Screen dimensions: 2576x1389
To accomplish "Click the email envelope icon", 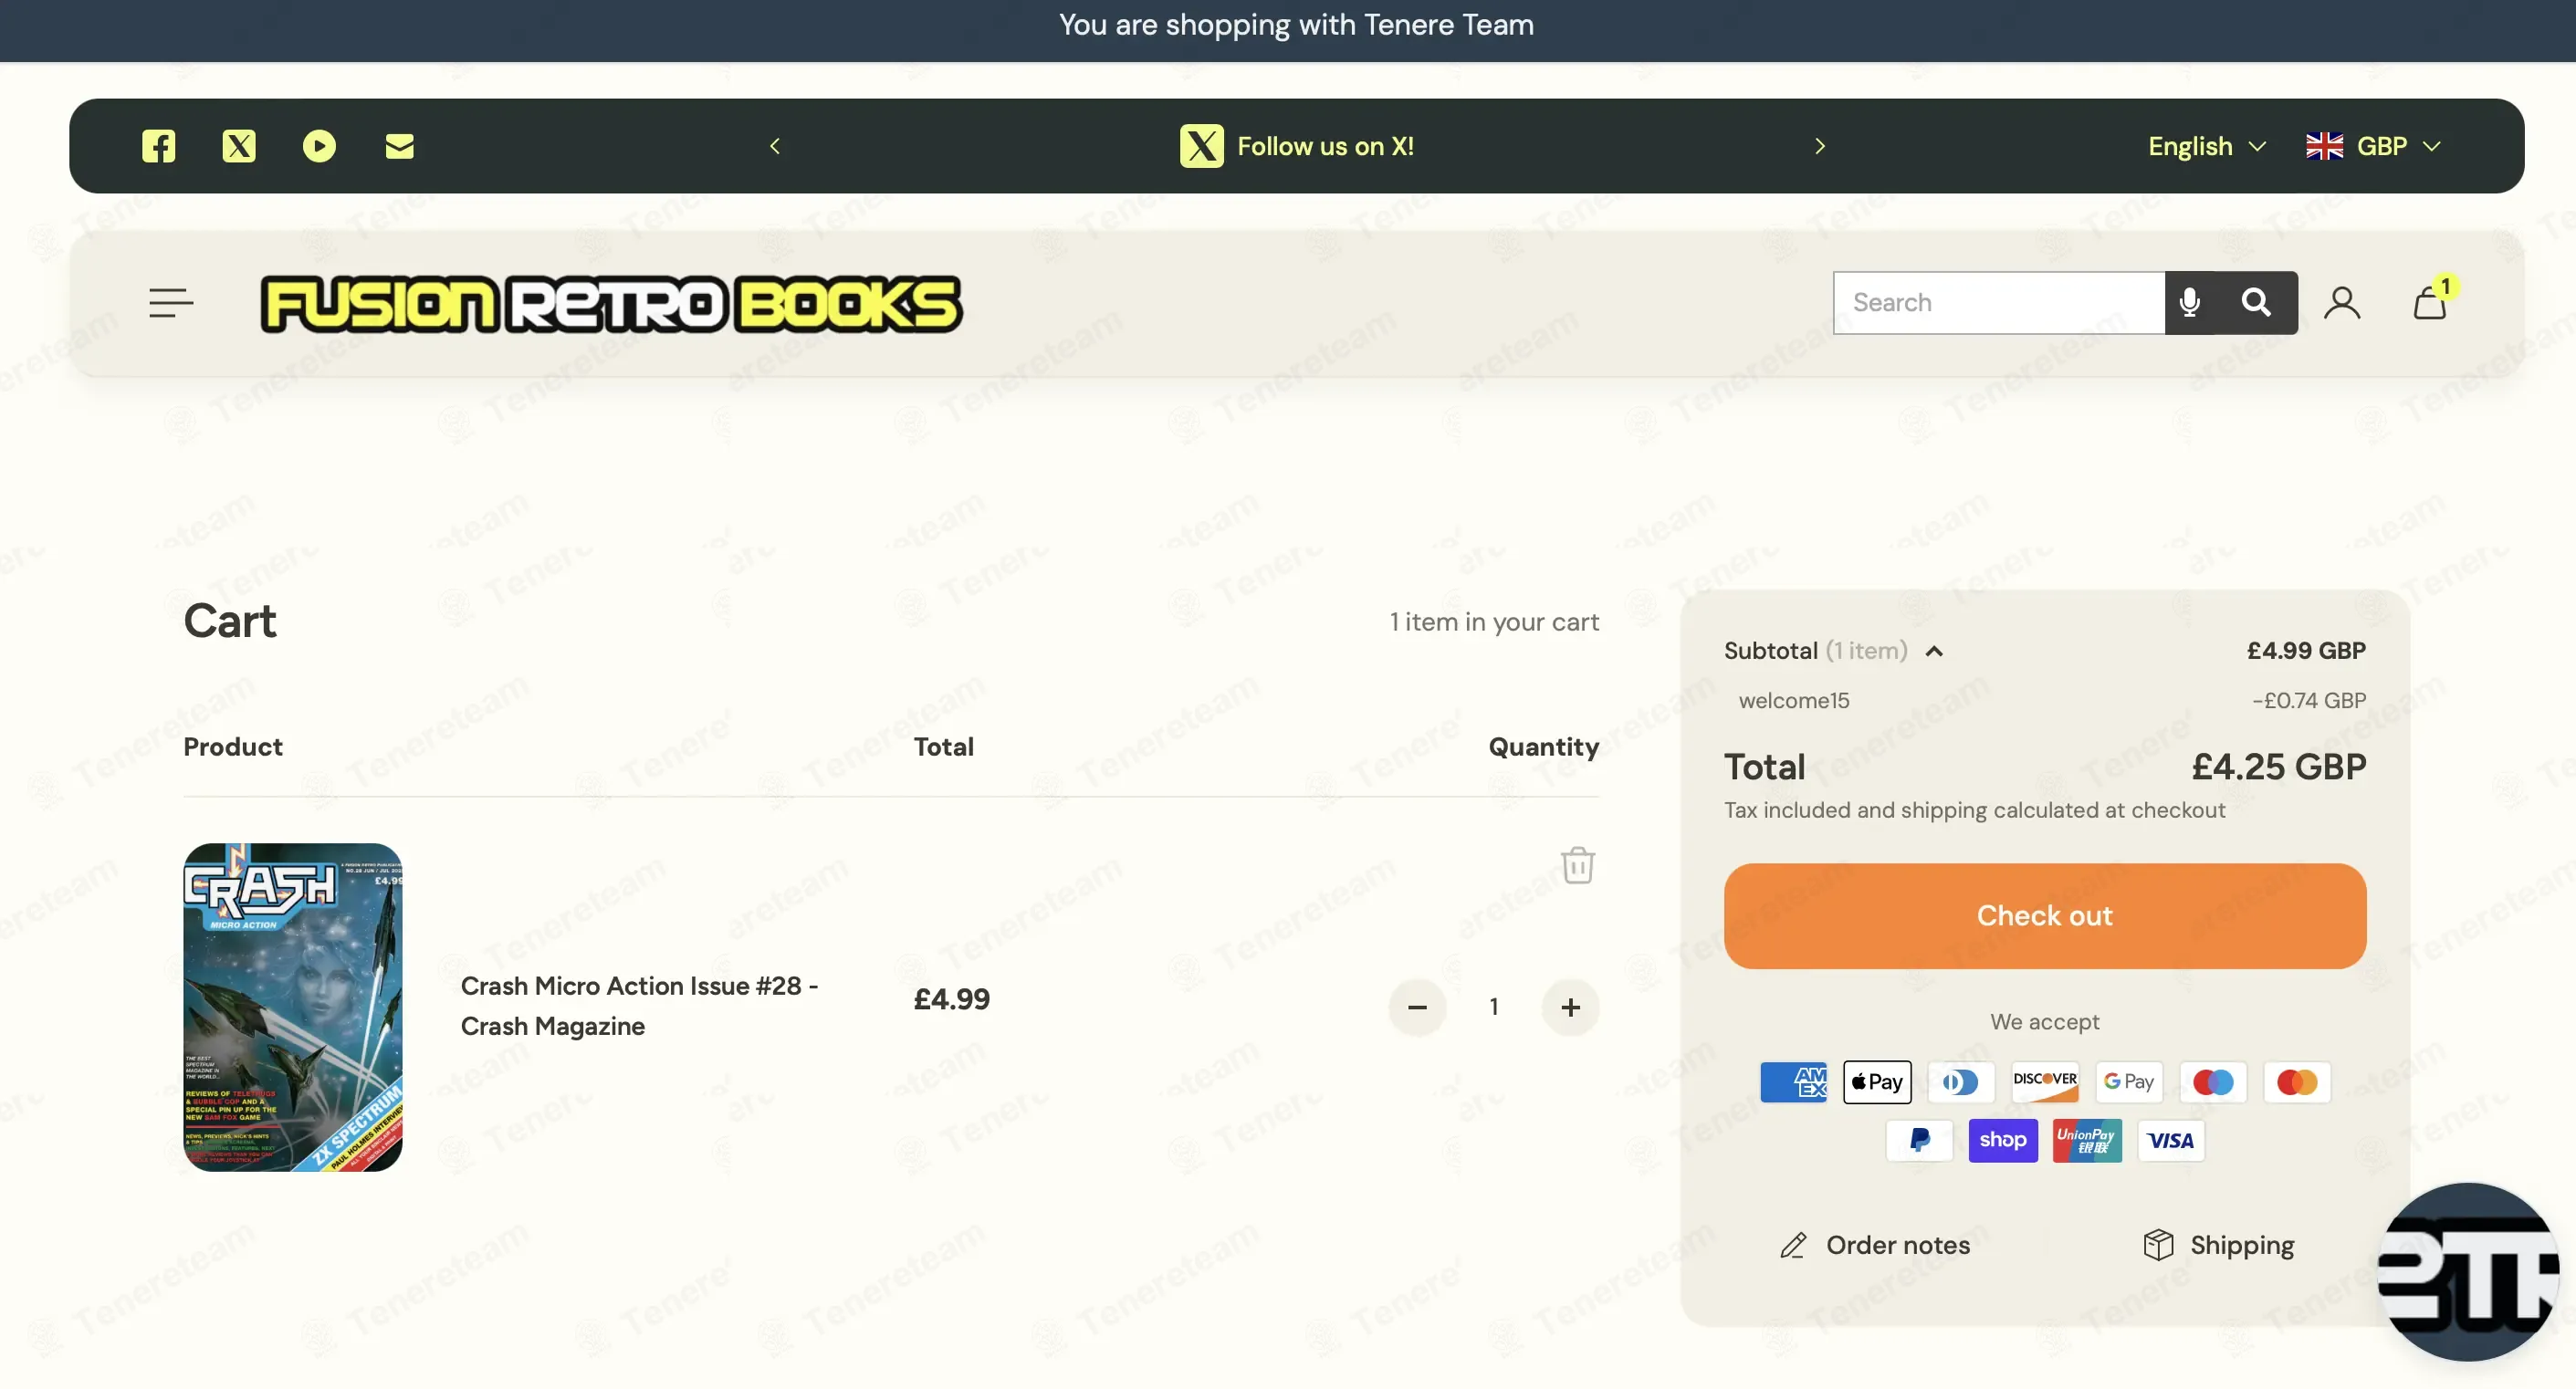I will 399,146.
